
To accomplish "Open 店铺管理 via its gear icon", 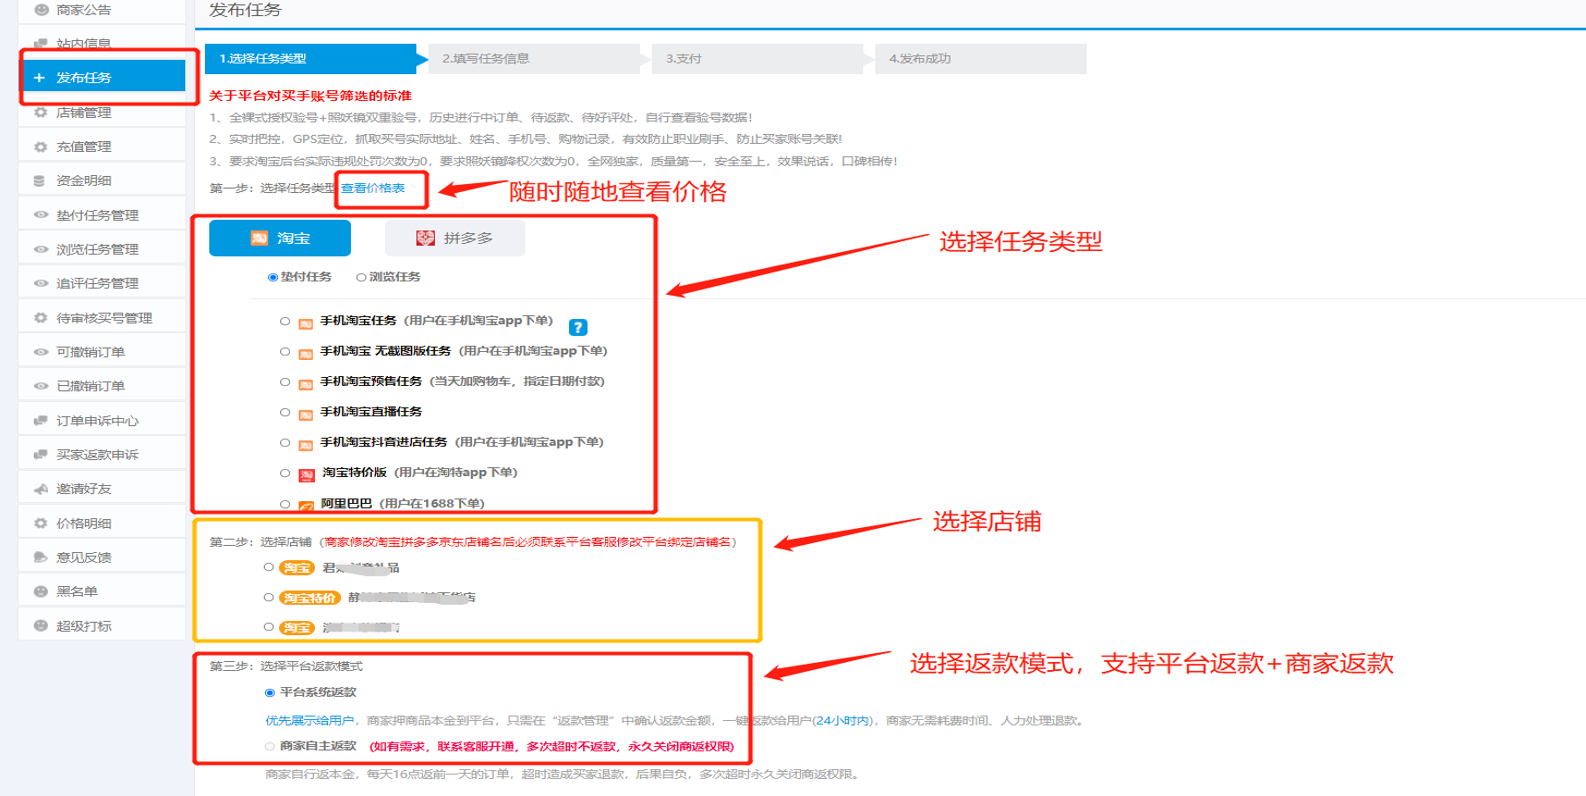I will pos(41,112).
